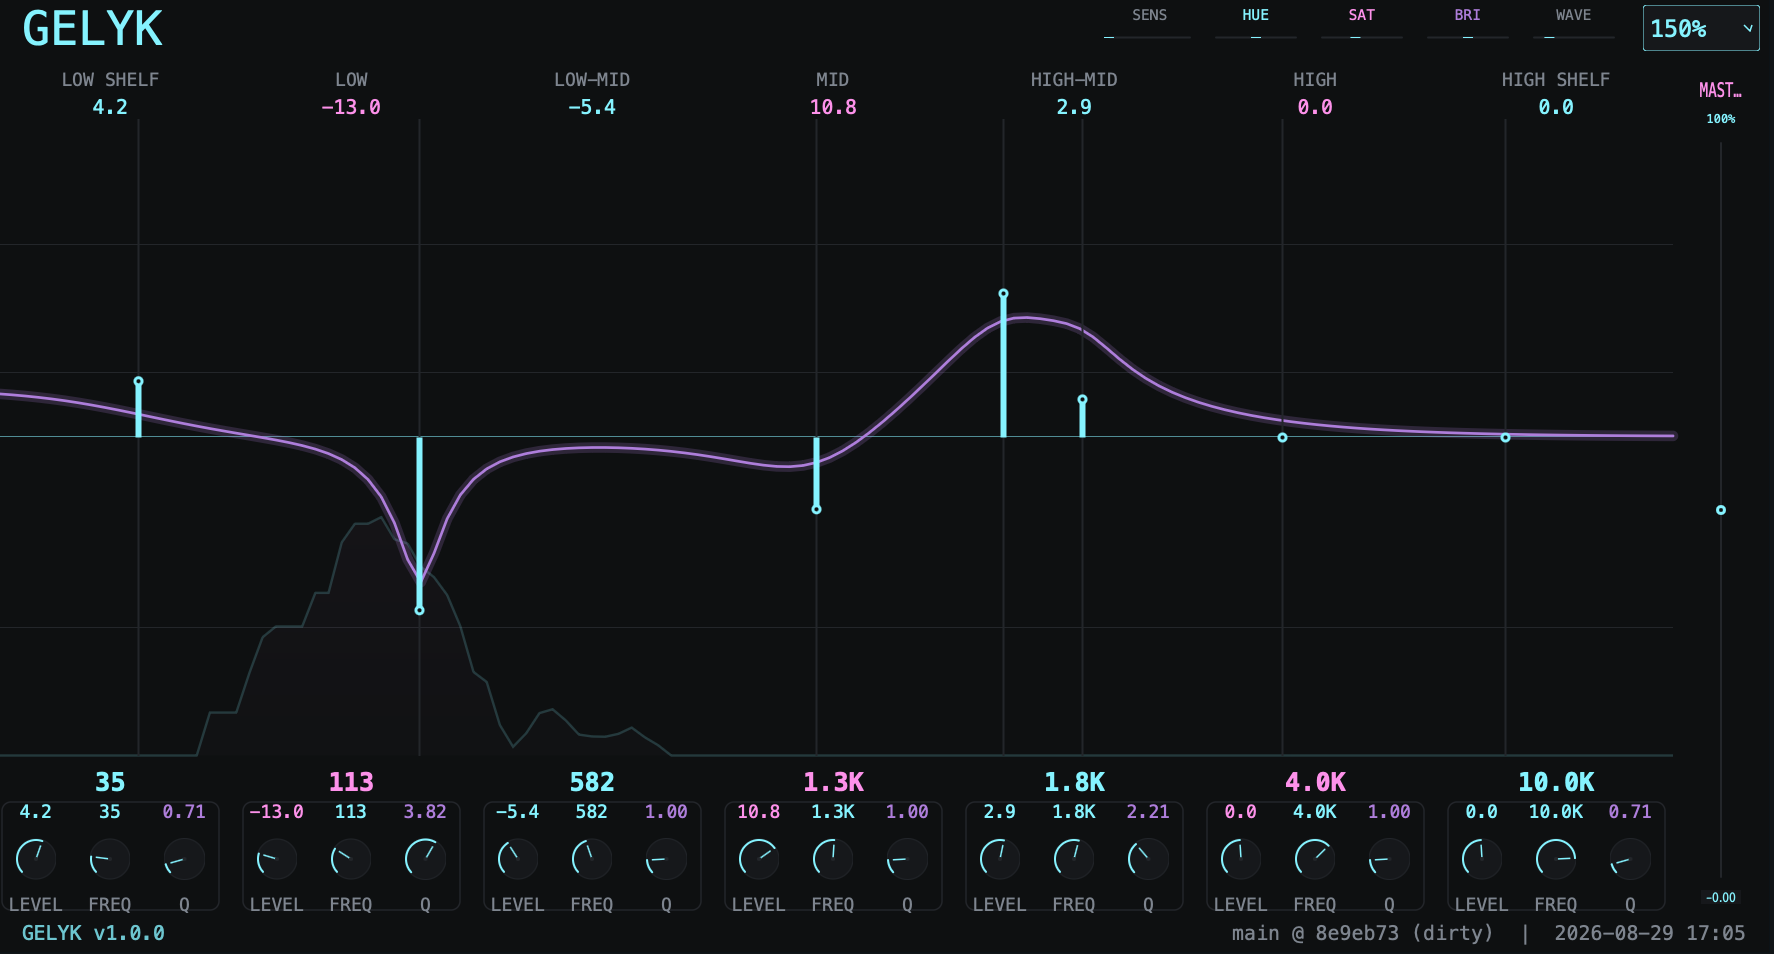Open the 150% zoom dropdown

(1701, 28)
